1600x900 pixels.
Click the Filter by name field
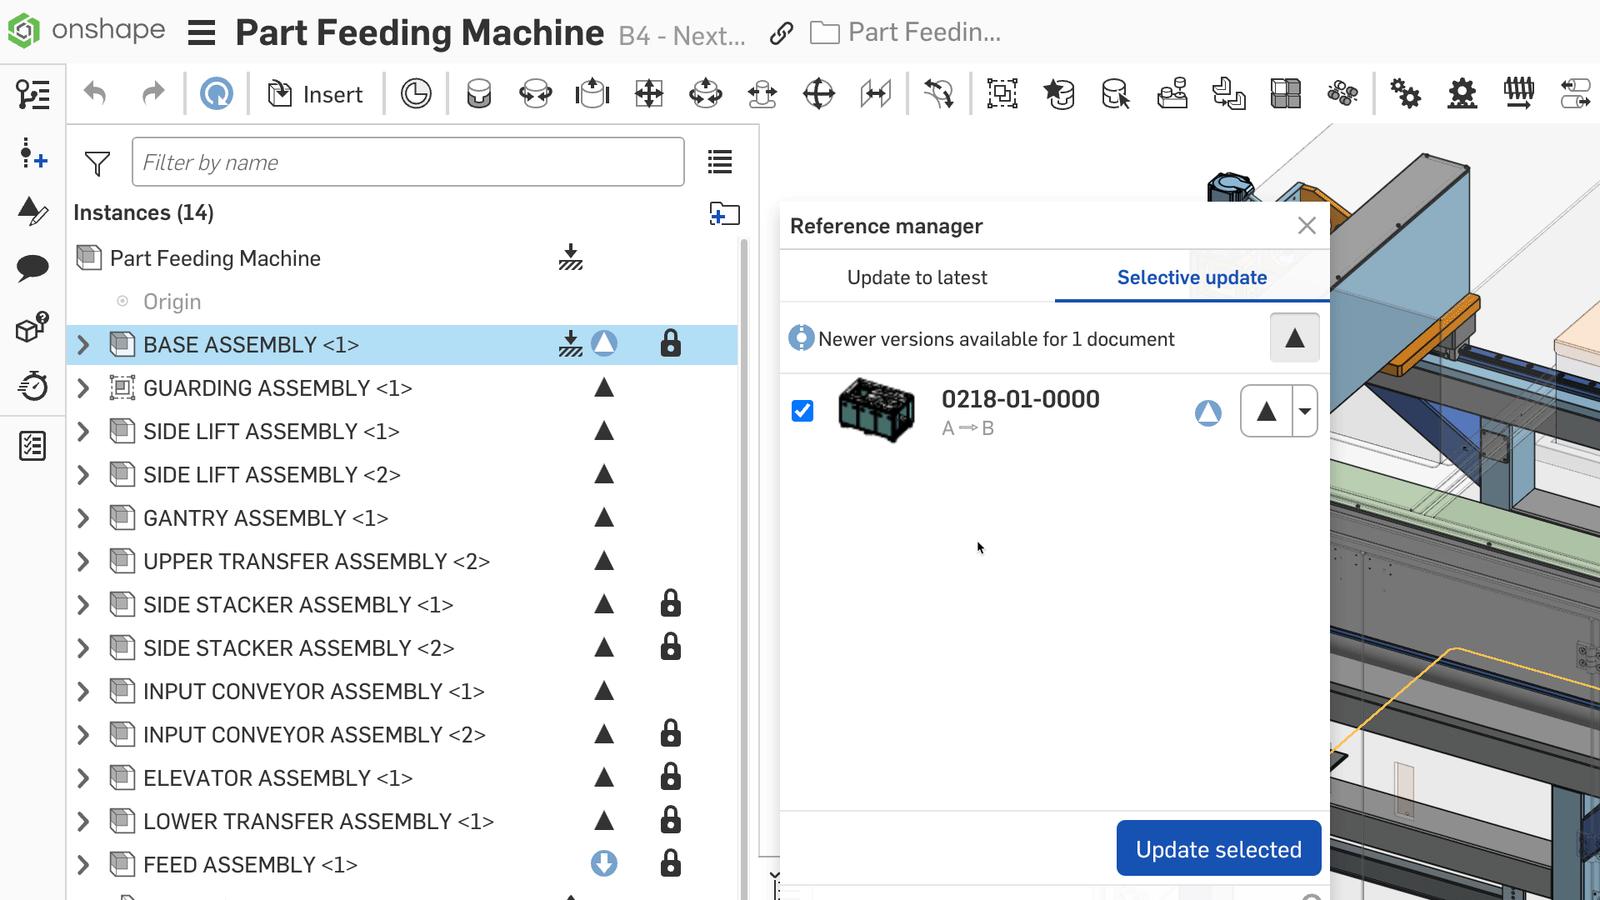(408, 162)
